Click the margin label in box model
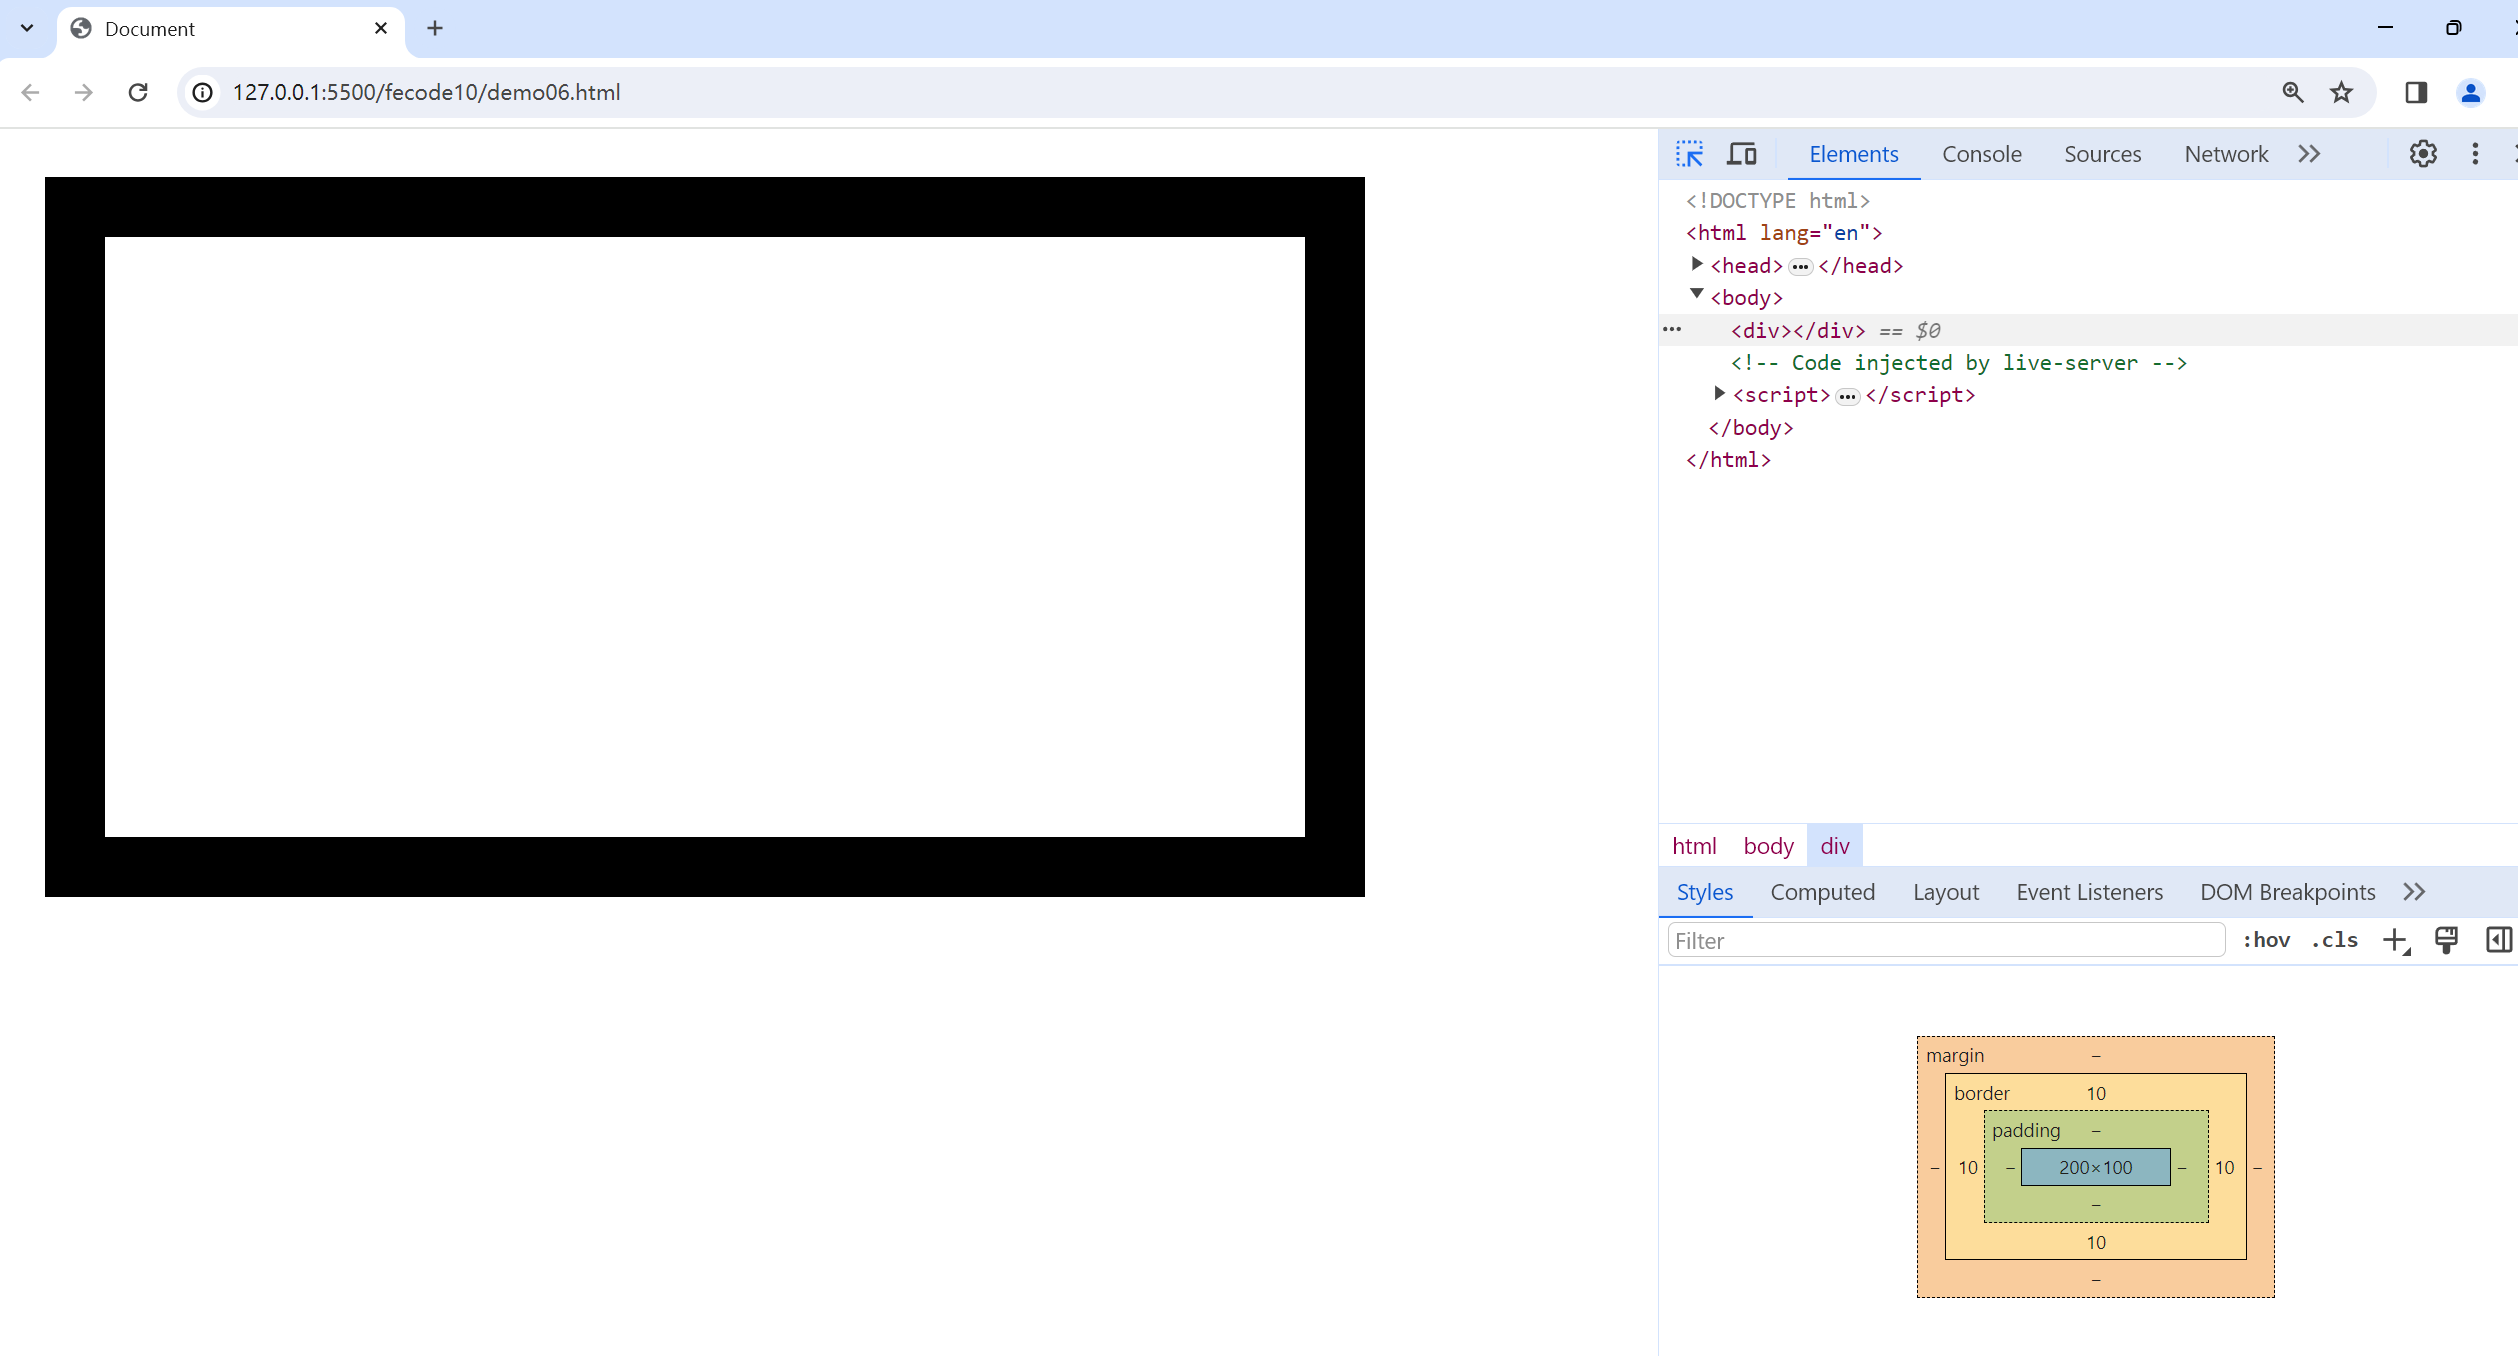 pos(1955,1055)
